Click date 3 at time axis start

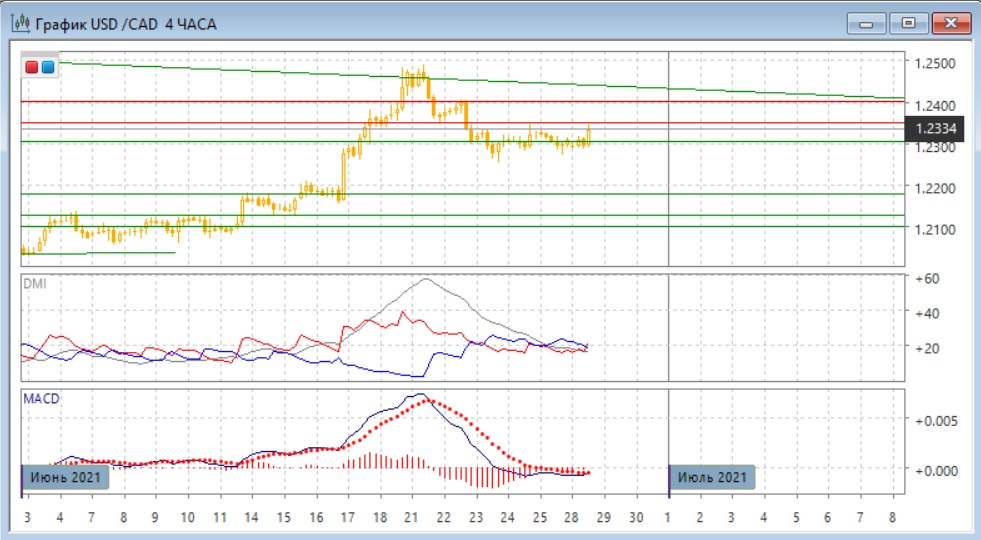click(x=27, y=517)
